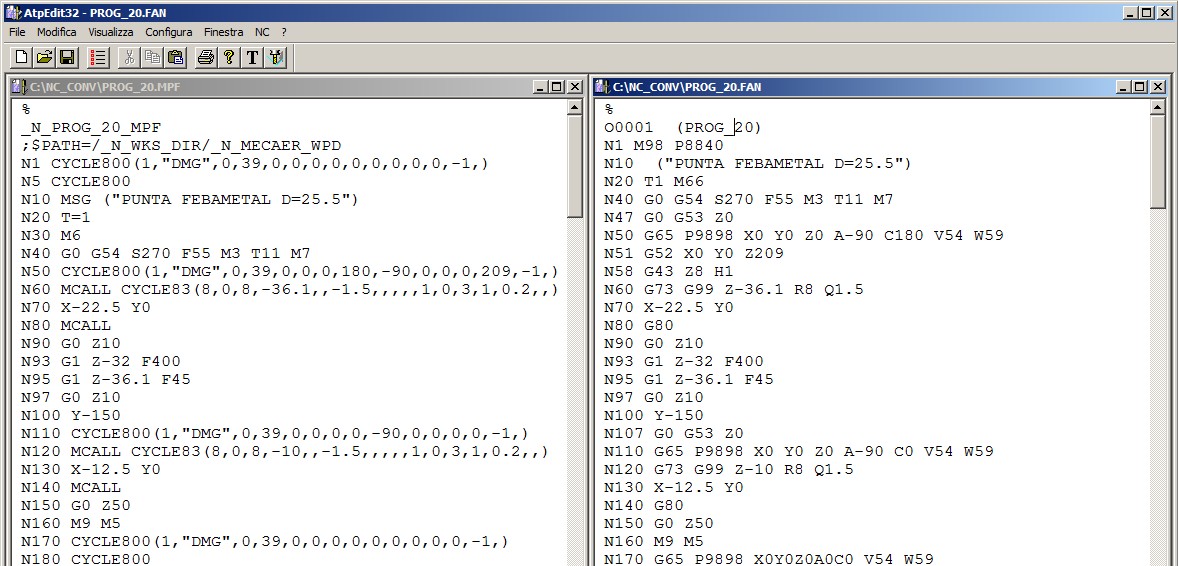
Task: Click the Open file folder icon
Action: [44, 57]
